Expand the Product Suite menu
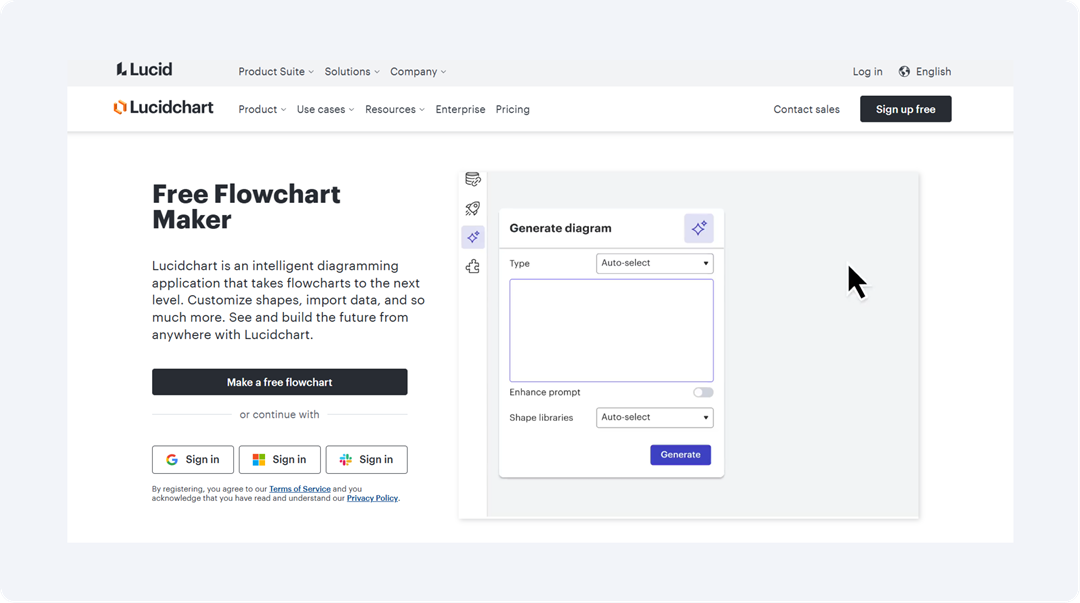 pos(276,72)
